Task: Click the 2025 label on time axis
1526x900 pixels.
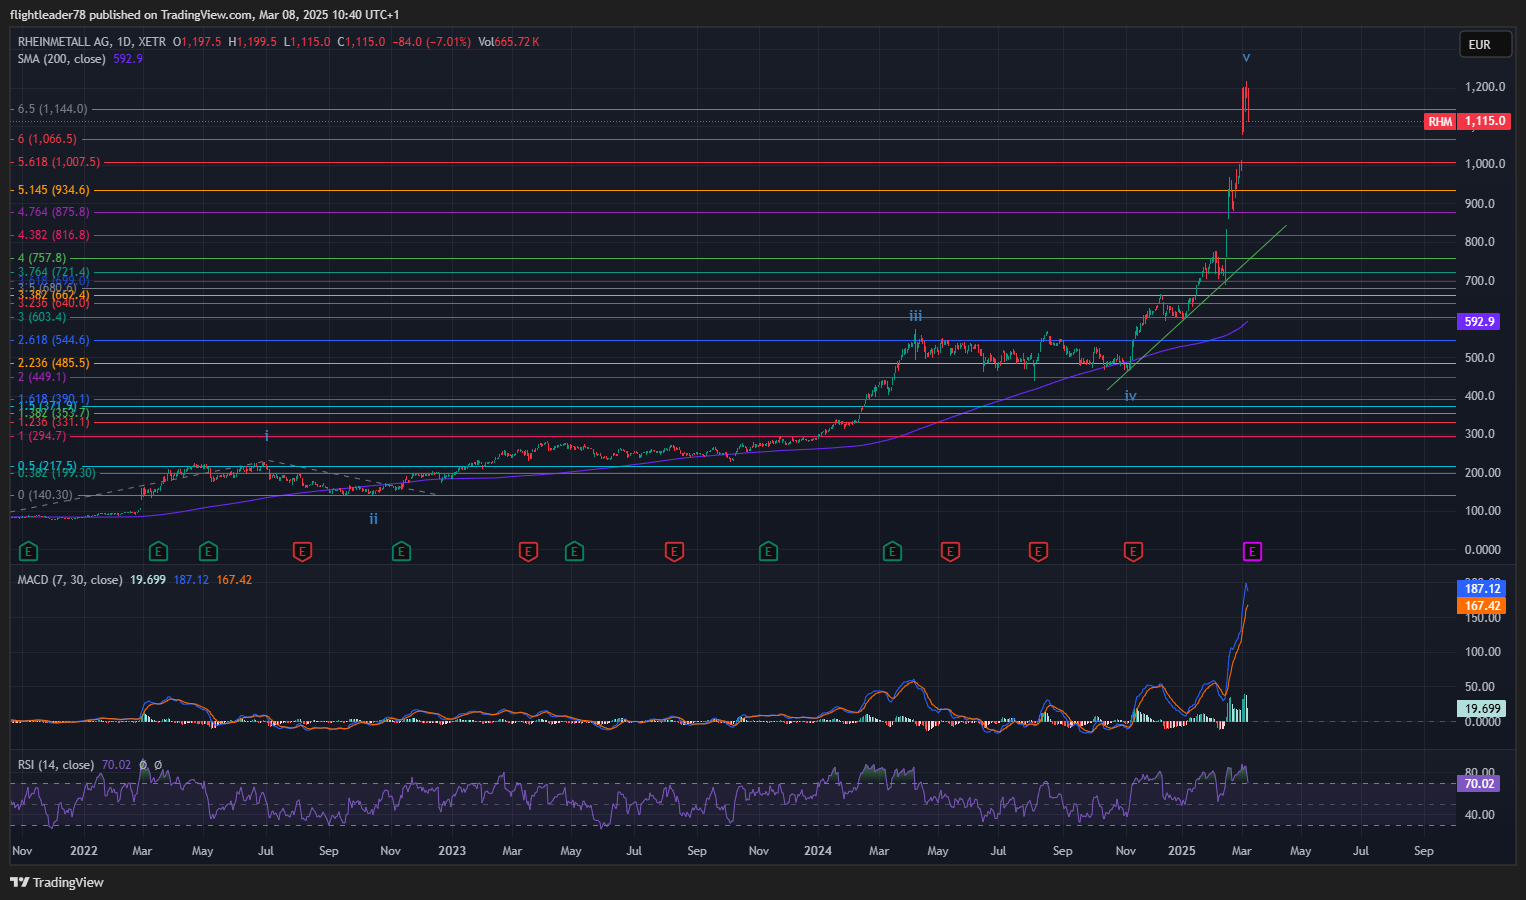Action: (1182, 851)
